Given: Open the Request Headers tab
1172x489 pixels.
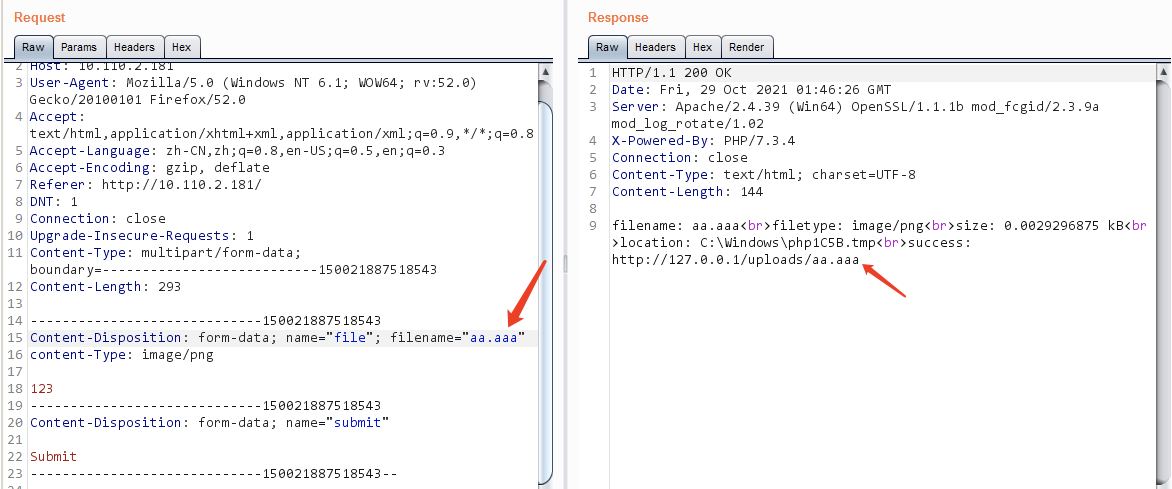Looking at the screenshot, I should [134, 47].
